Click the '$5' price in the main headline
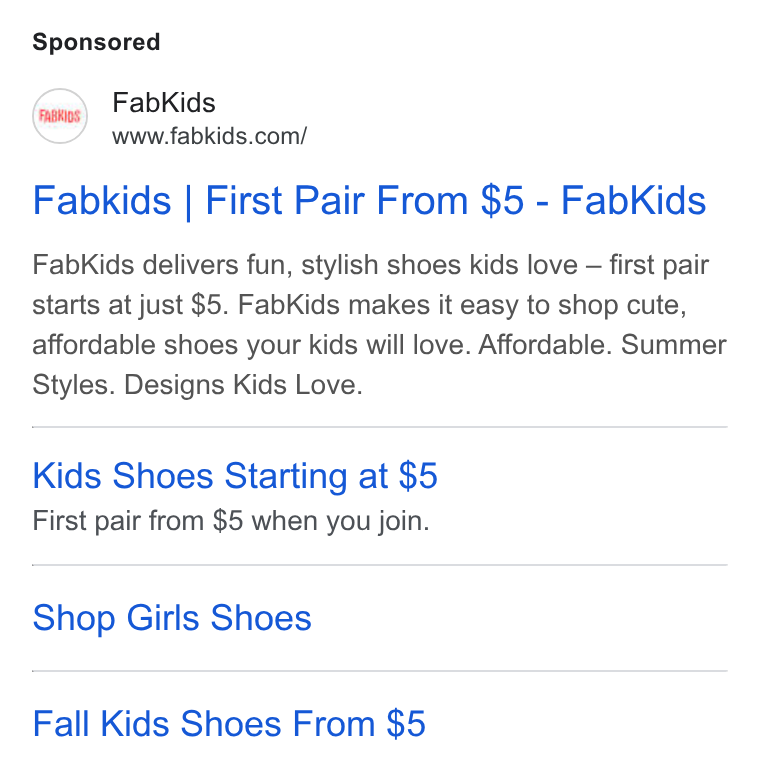The width and height of the screenshot is (760, 776). [503, 200]
